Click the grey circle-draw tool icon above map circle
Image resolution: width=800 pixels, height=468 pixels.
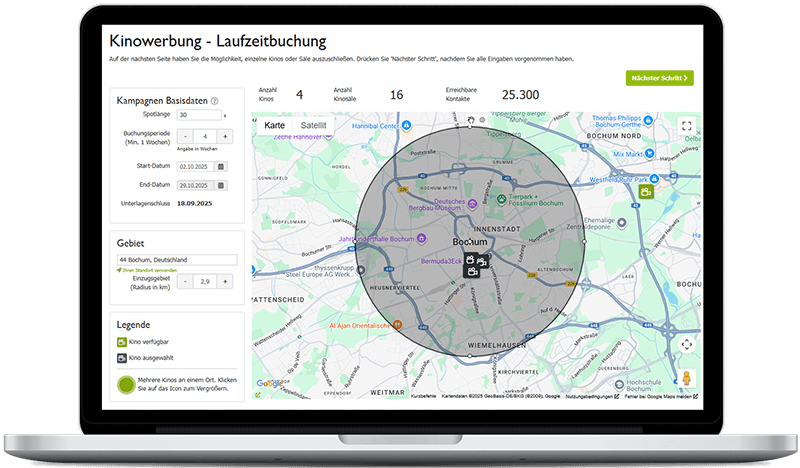(482, 120)
